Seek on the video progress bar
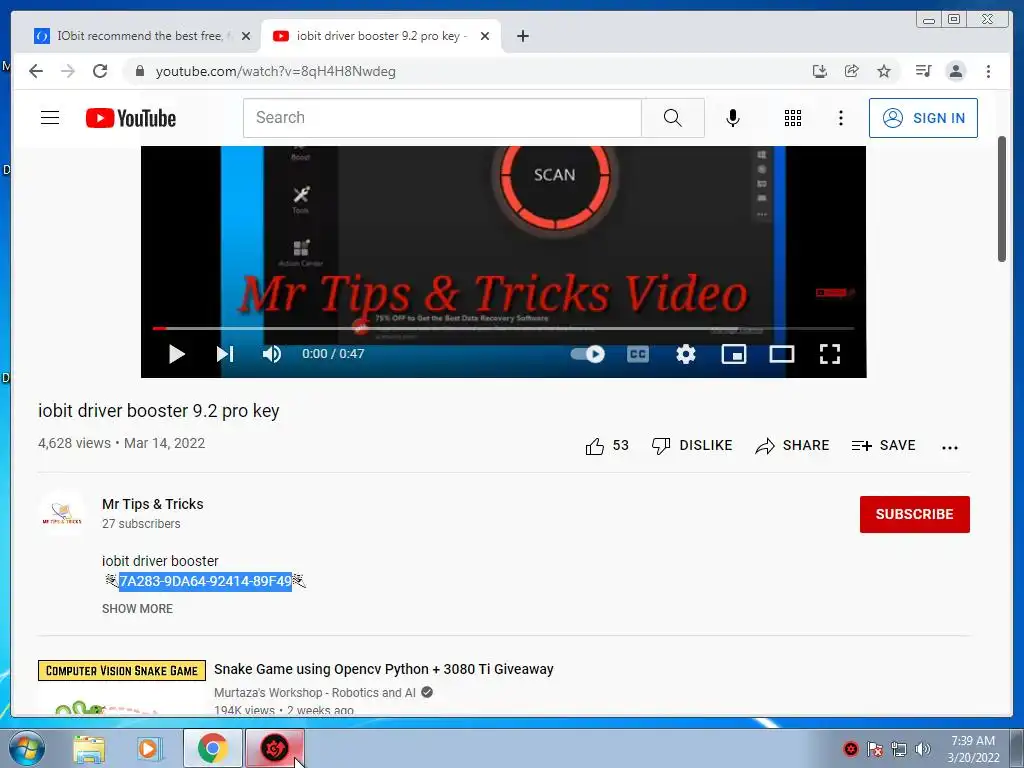 tap(503, 328)
